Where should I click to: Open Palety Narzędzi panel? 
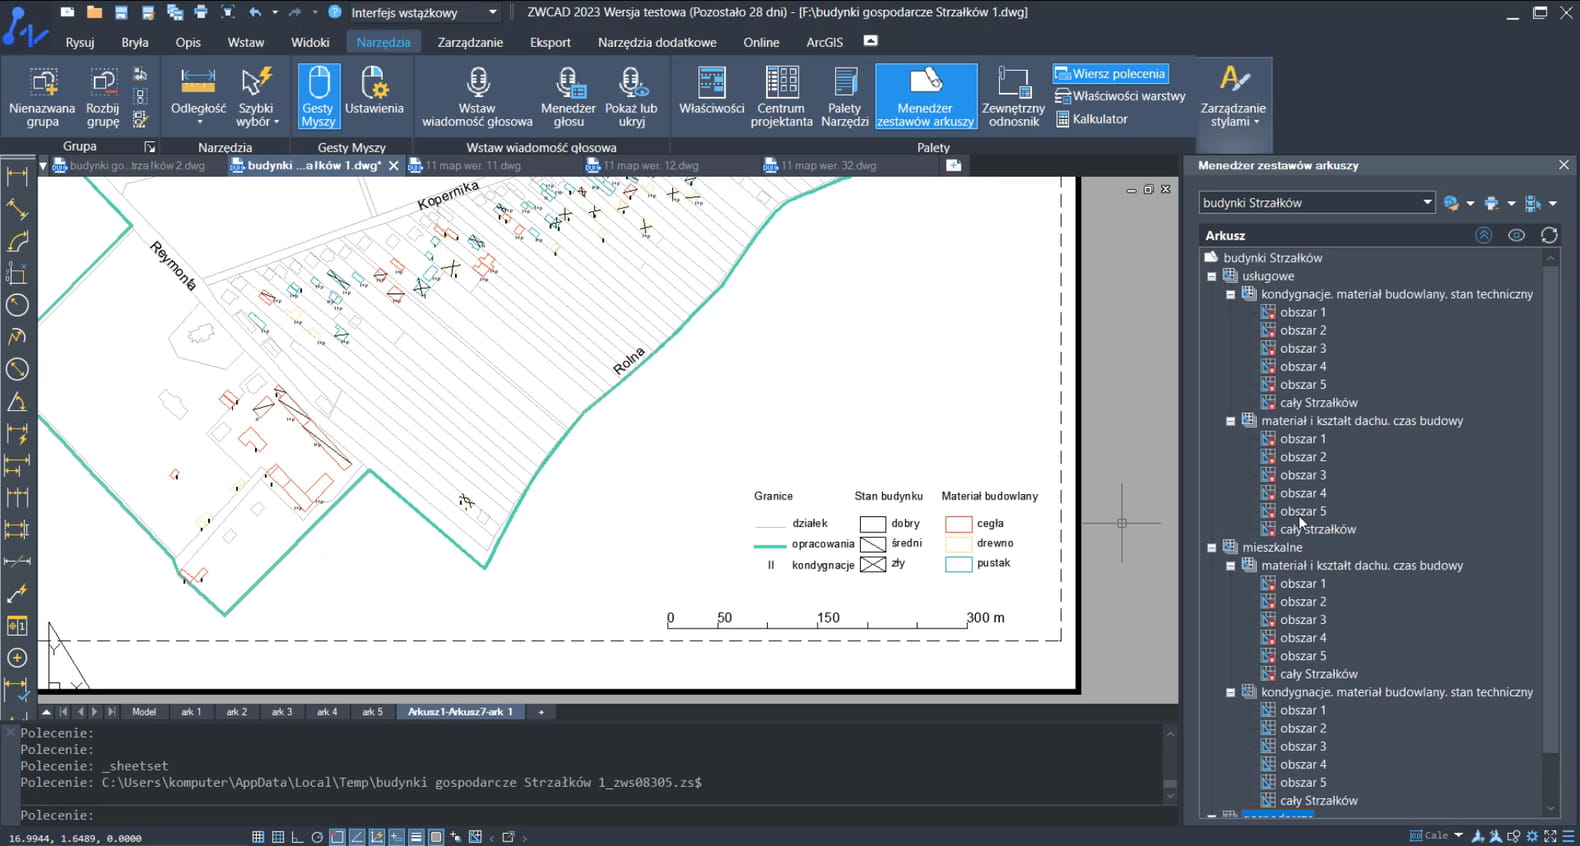coord(844,96)
